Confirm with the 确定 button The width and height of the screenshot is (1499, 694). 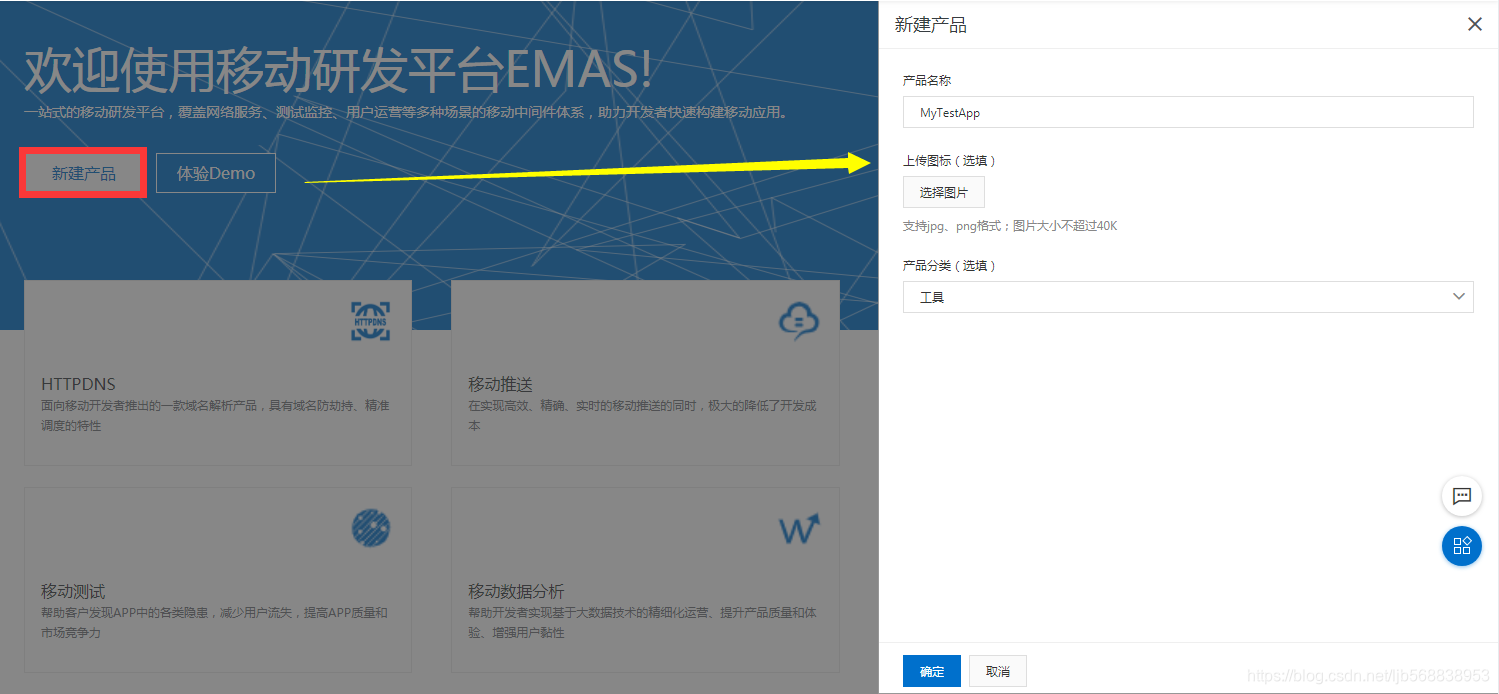click(x=932, y=671)
